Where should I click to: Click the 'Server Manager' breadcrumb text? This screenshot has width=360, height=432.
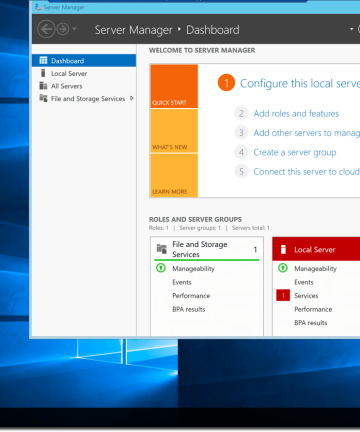134,30
